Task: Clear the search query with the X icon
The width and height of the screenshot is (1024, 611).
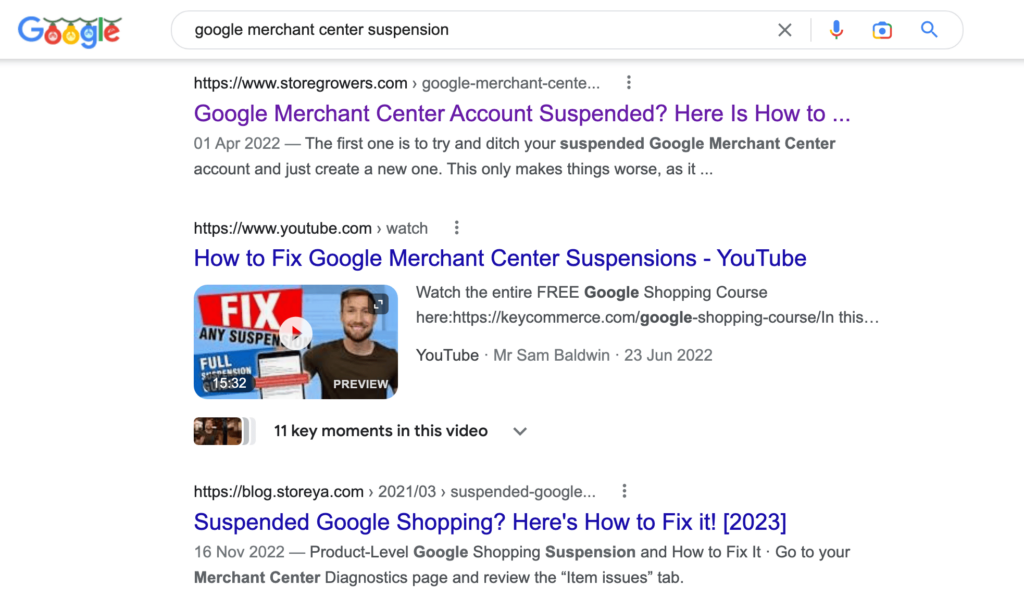Action: [785, 30]
